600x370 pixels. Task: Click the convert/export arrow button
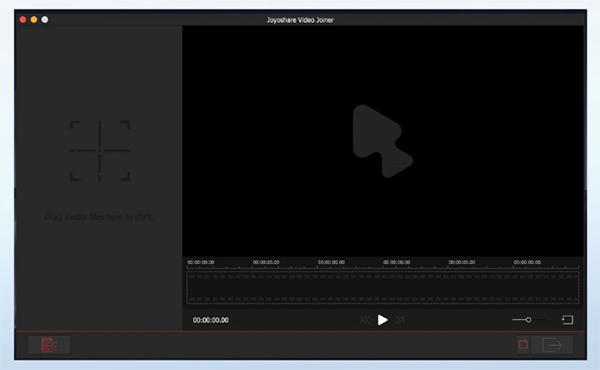pyautogui.click(x=552, y=345)
